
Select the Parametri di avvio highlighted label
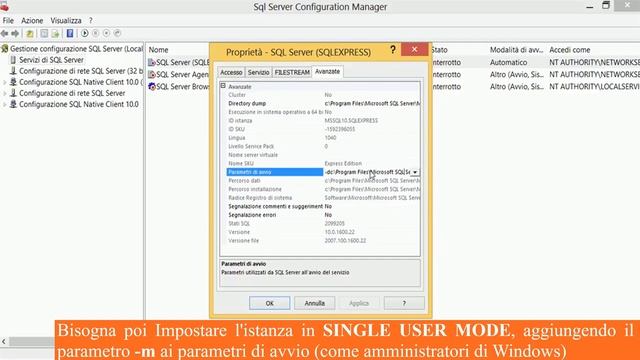tap(275, 172)
